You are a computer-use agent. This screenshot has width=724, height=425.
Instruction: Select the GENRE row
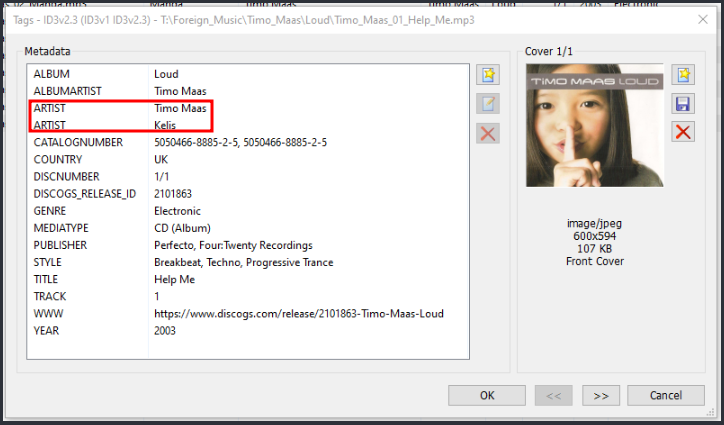[x=248, y=211]
